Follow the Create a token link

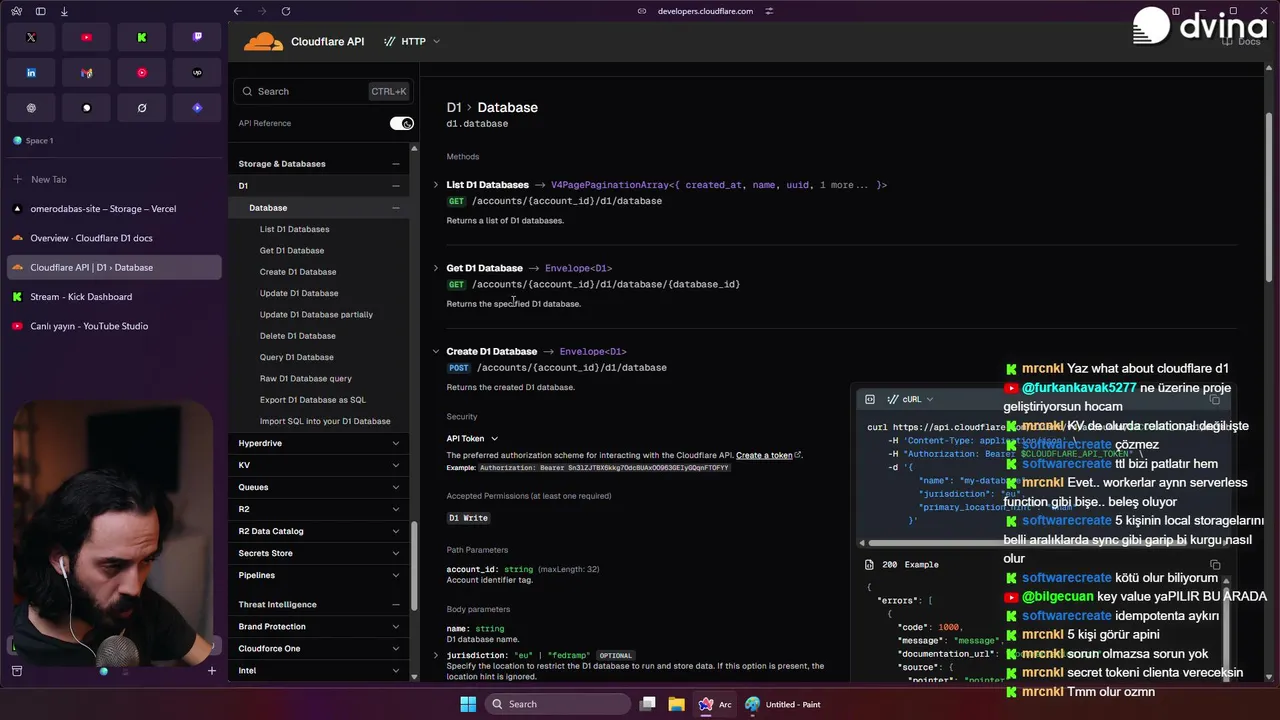point(764,455)
